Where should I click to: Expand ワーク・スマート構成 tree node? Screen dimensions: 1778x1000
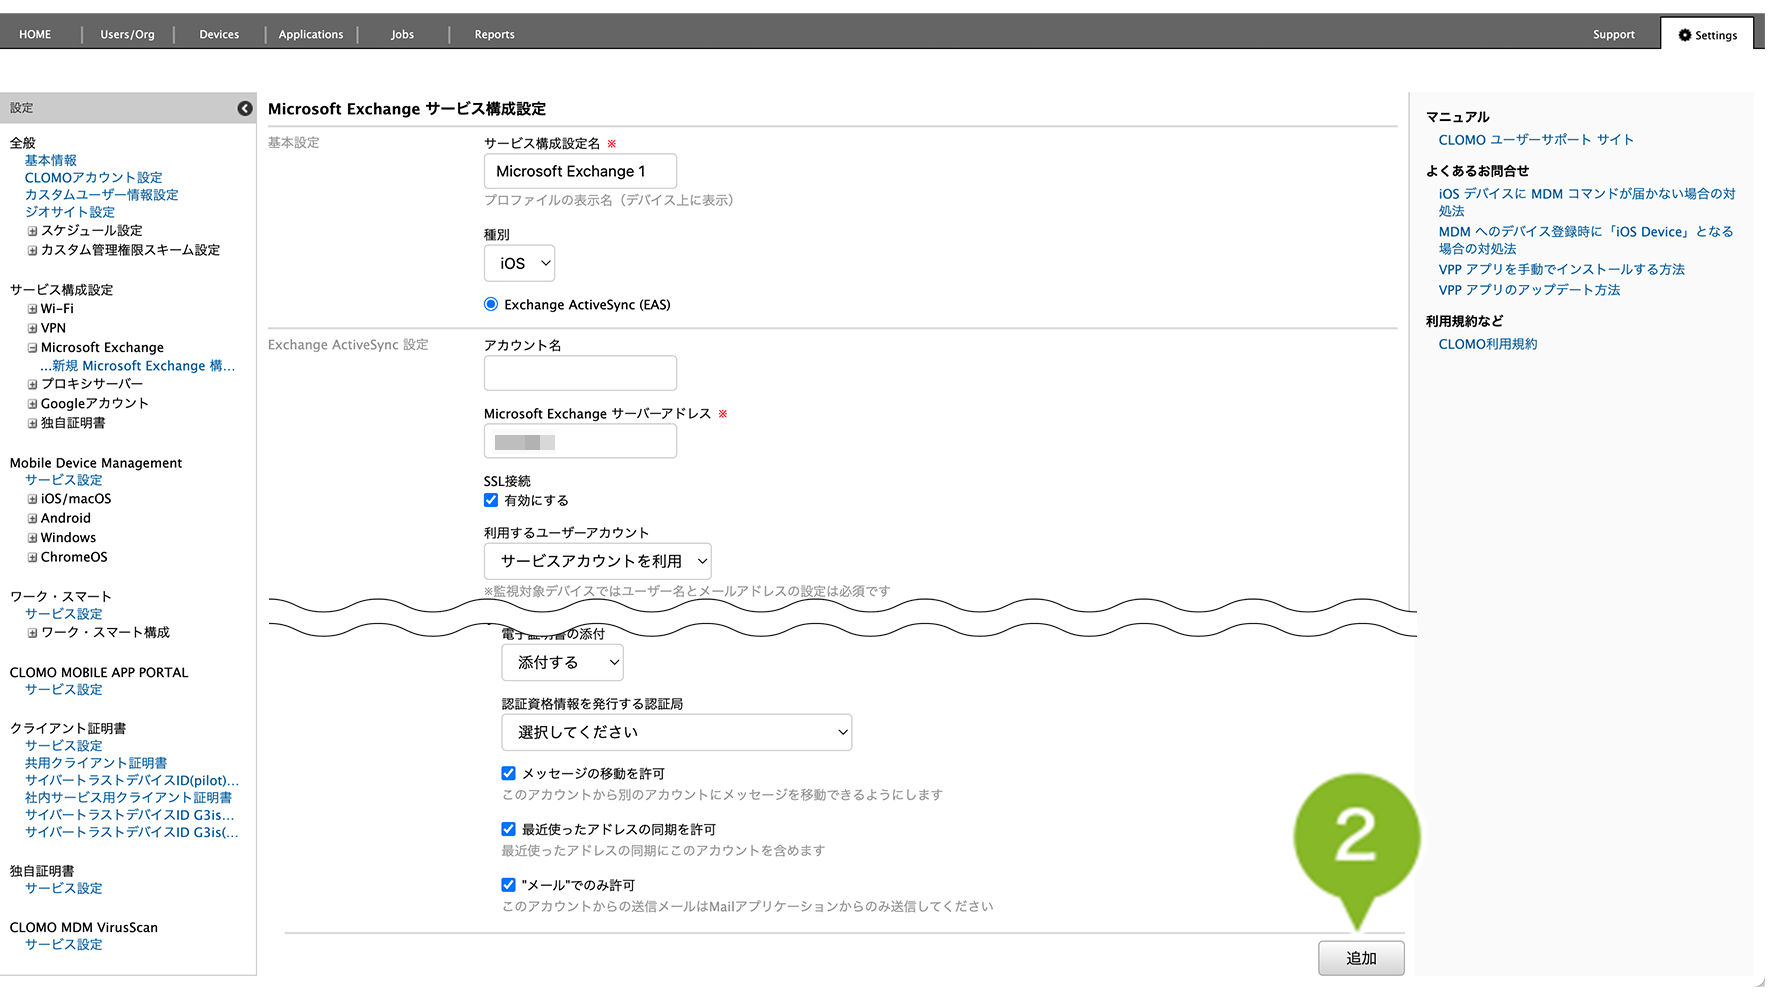[x=32, y=633]
